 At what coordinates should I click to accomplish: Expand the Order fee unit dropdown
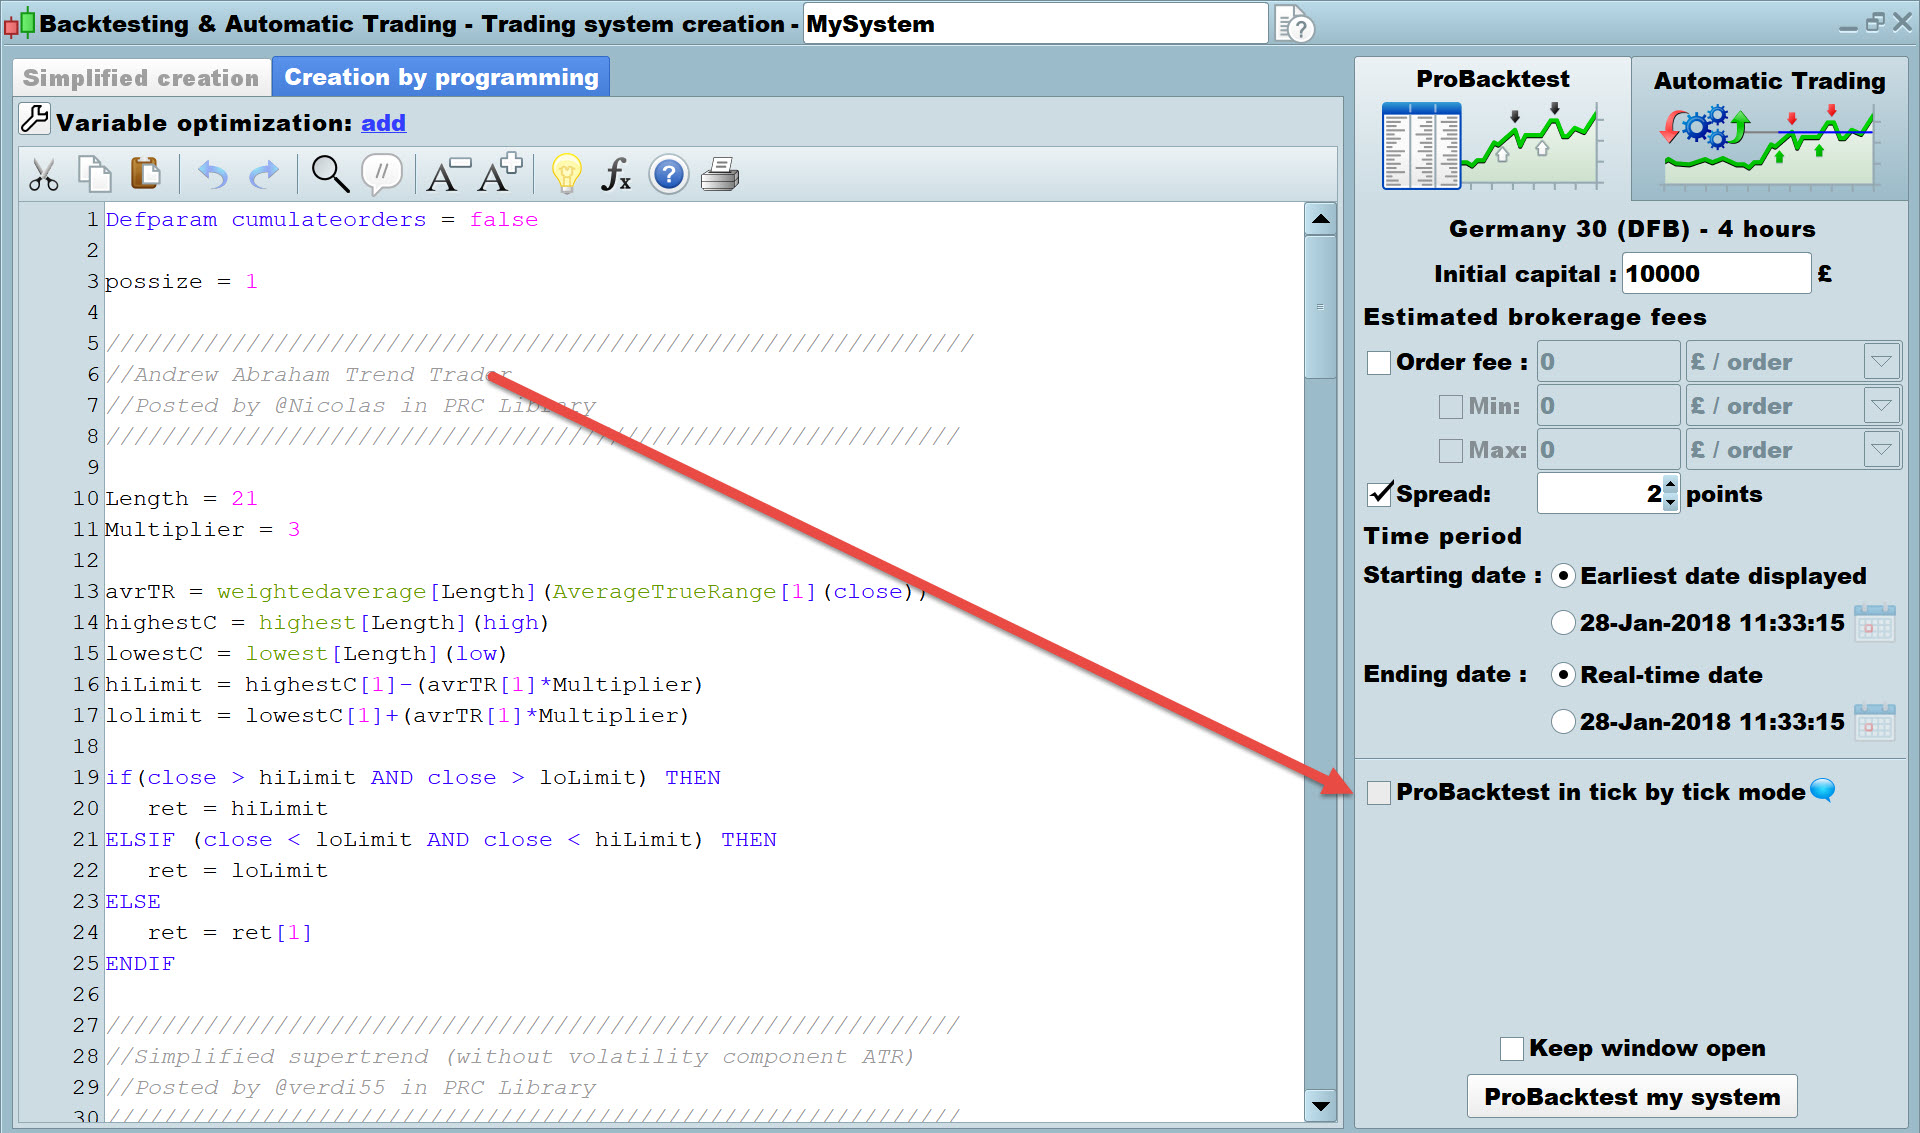click(x=1881, y=362)
